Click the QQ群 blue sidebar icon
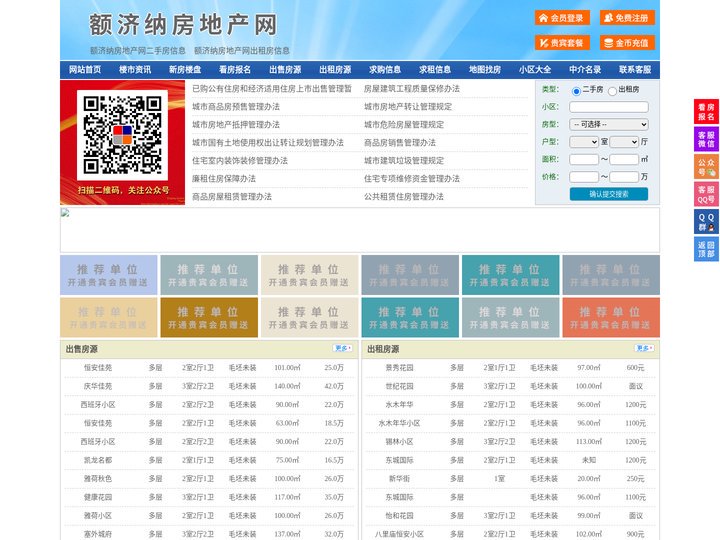 point(706,222)
